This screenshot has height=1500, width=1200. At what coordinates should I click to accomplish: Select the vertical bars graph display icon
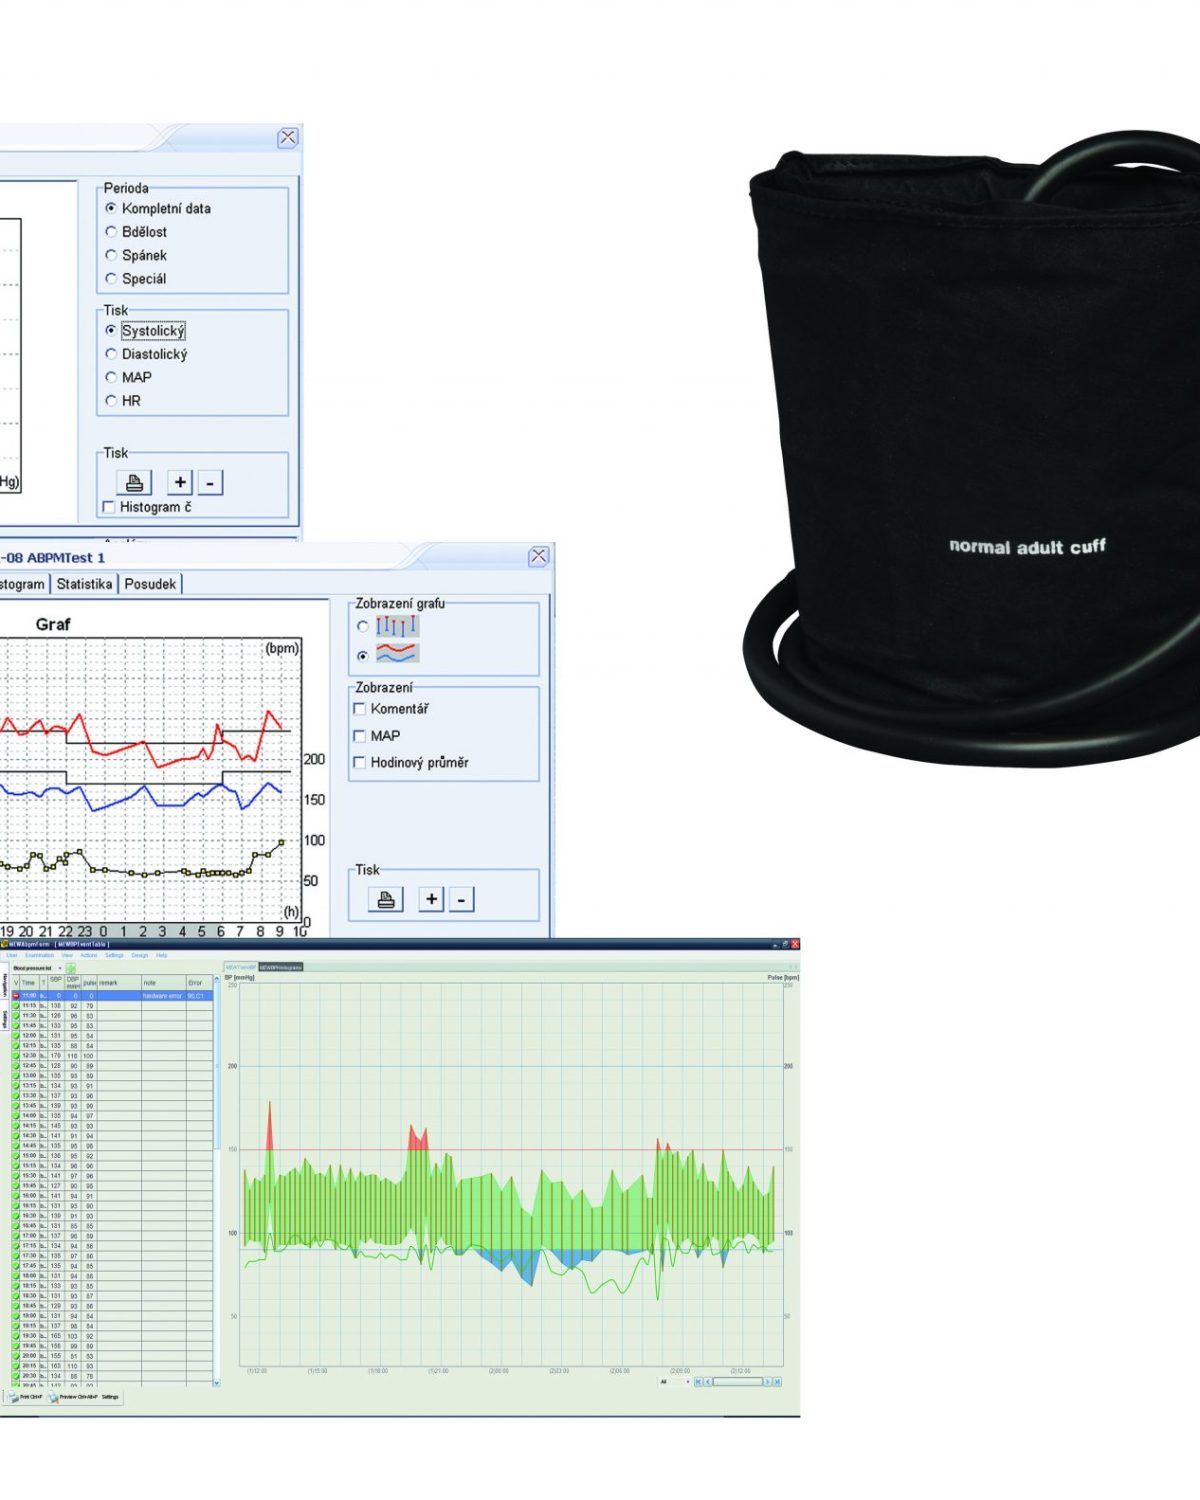coord(397,626)
